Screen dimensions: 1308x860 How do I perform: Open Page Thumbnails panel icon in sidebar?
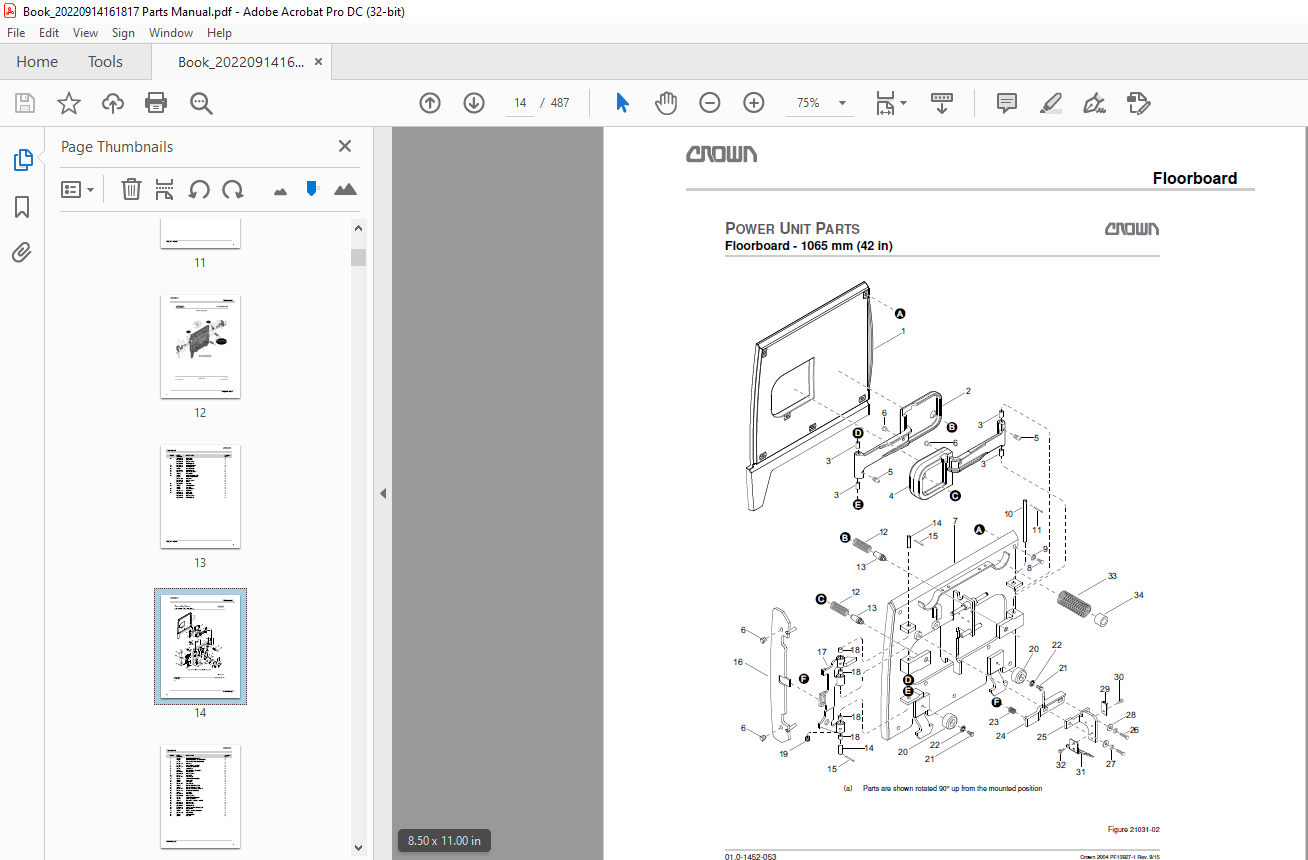(22, 159)
